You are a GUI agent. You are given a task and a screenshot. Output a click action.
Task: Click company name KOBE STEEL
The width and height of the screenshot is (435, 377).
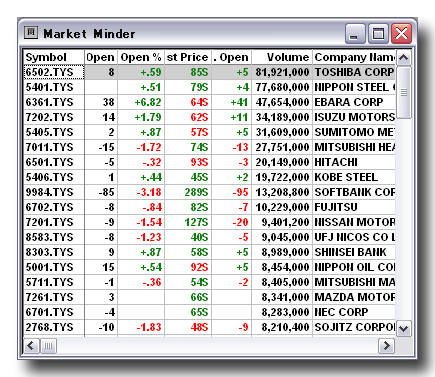point(346,177)
